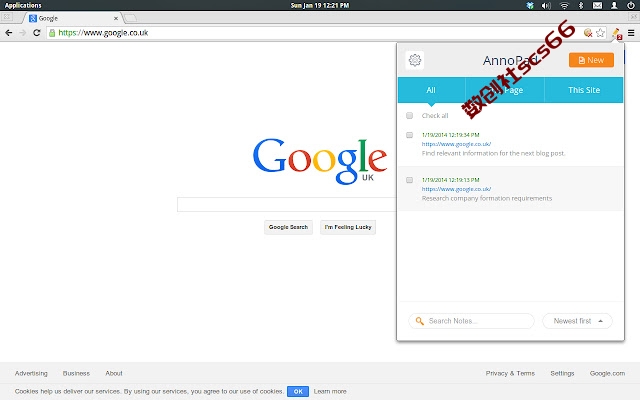Viewport: 640px width, 400px height.
Task: Go back with browser back arrow
Action: click(x=9, y=33)
